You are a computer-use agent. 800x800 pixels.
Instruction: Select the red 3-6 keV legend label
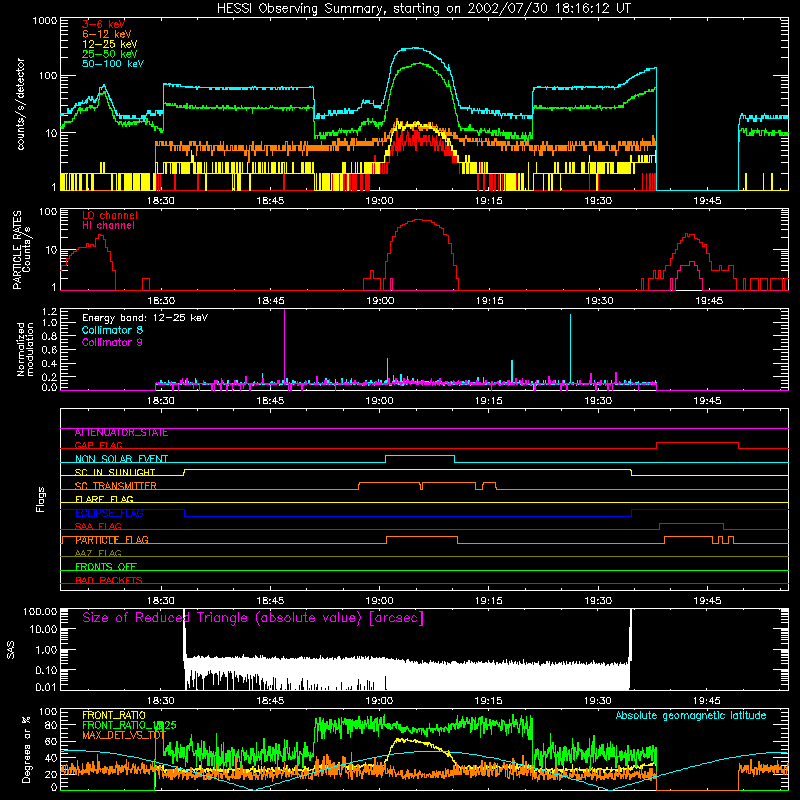click(104, 24)
